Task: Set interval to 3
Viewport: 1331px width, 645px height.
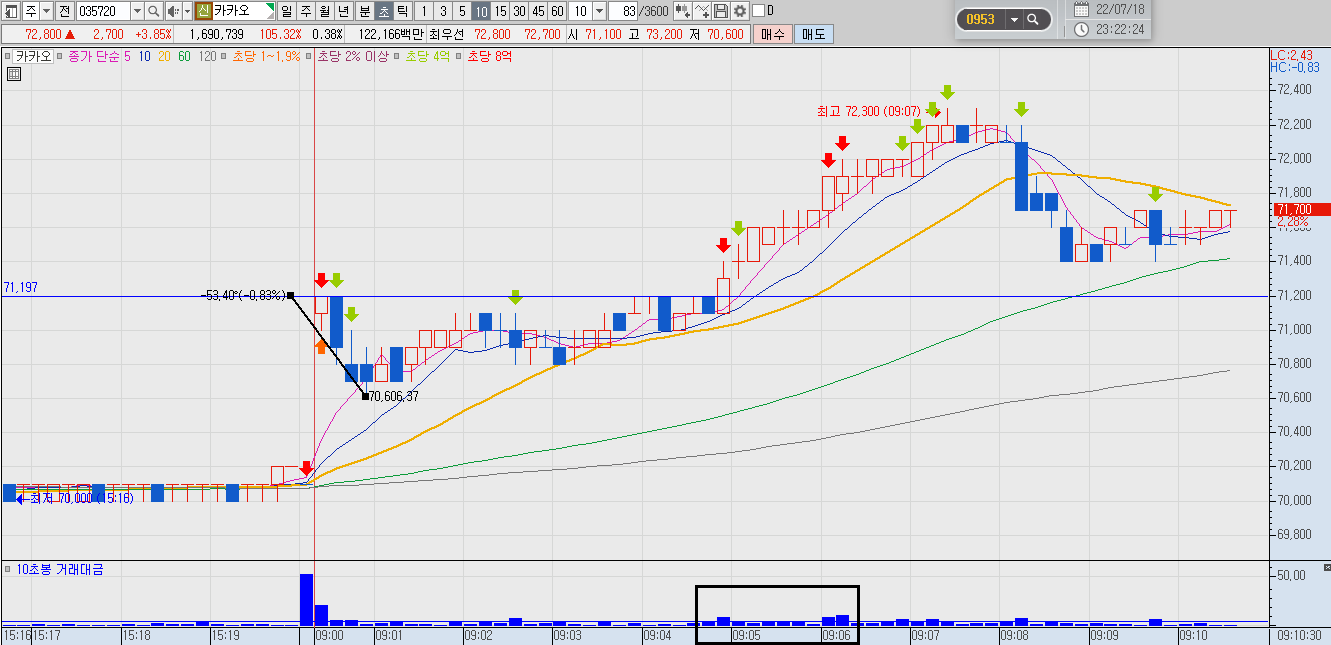Action: (443, 11)
